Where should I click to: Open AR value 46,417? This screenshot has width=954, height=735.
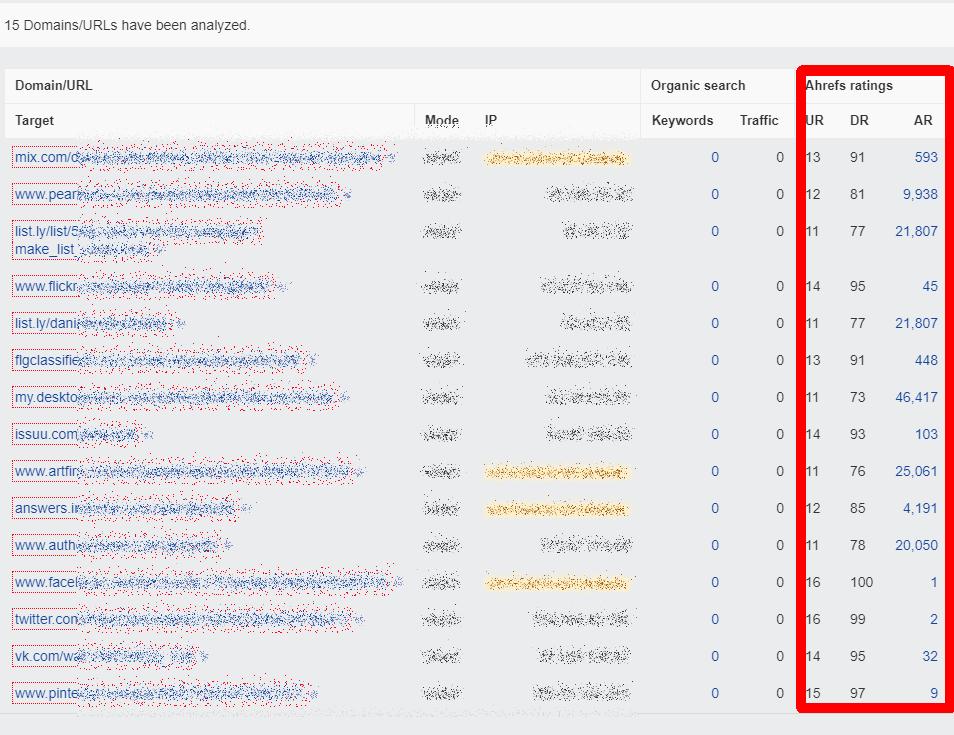(916, 398)
